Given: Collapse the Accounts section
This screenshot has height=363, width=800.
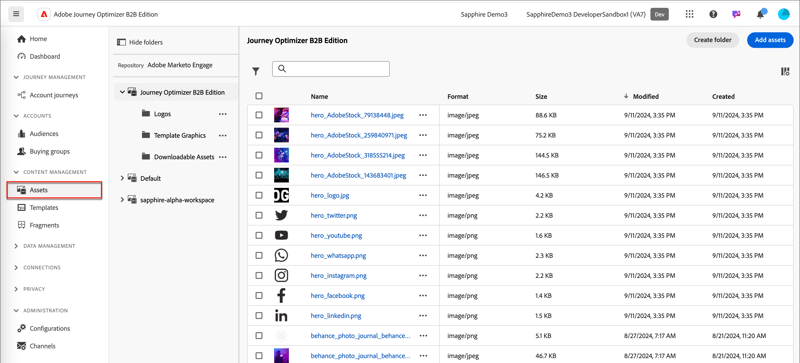Looking at the screenshot, I should pos(16,116).
